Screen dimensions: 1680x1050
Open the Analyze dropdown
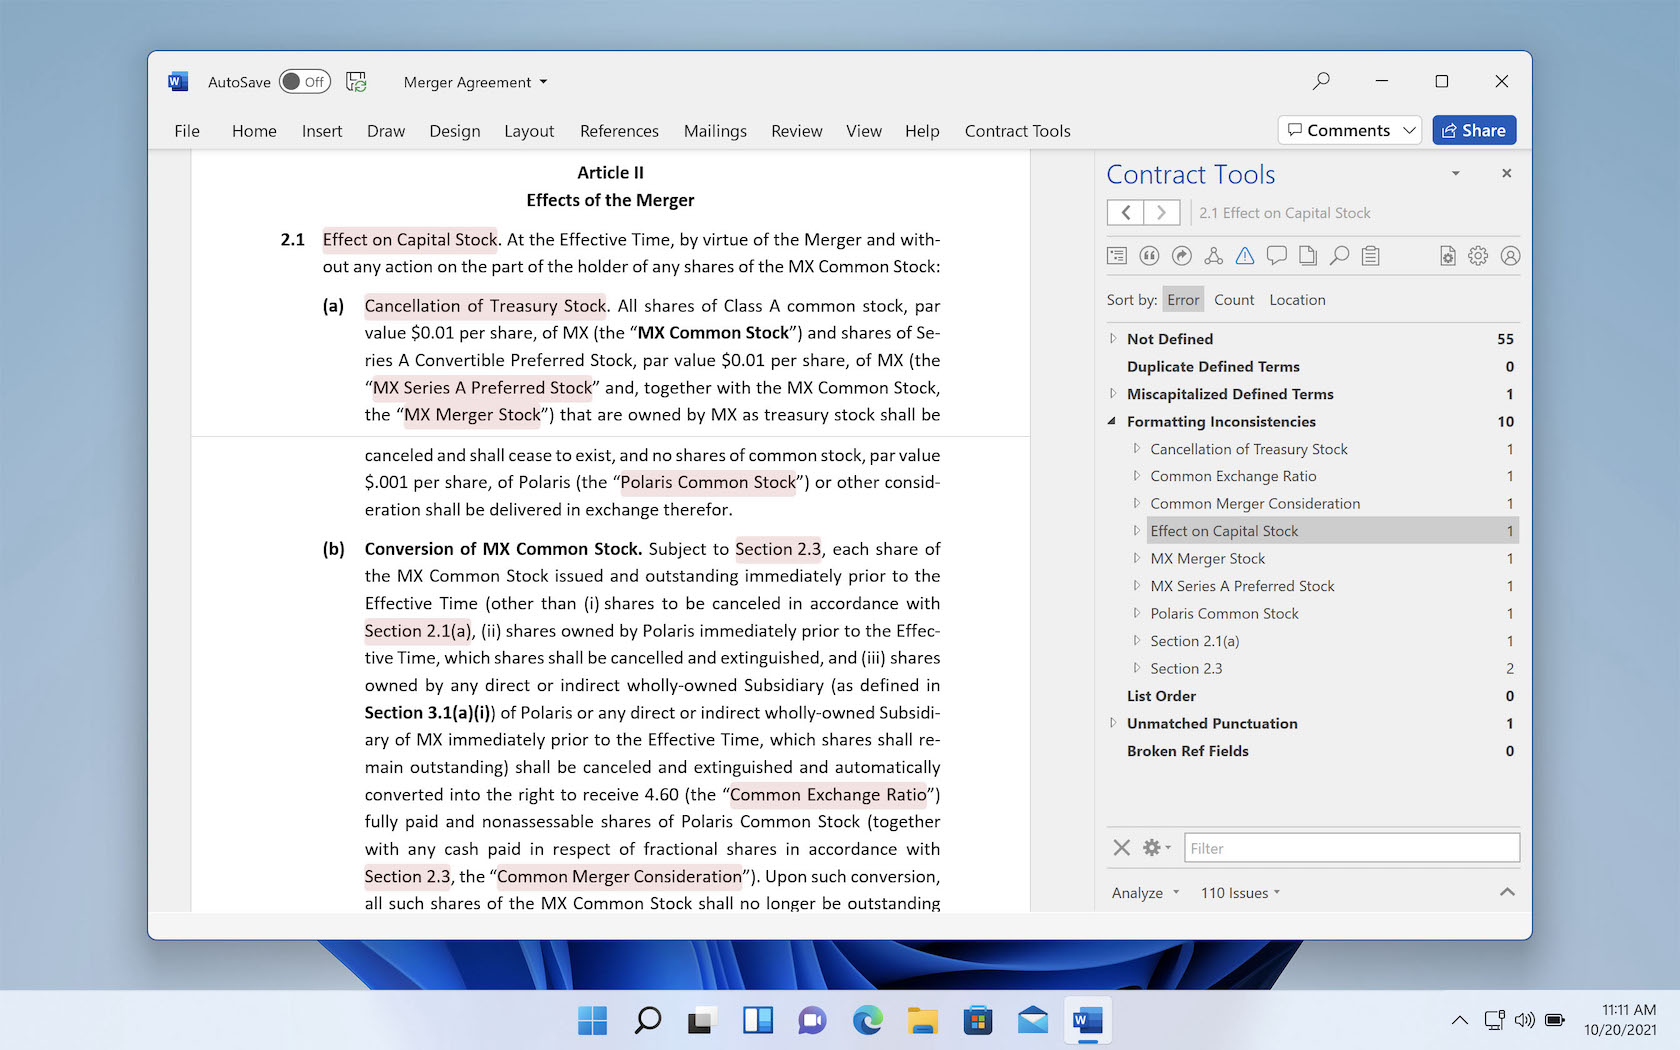[1146, 893]
